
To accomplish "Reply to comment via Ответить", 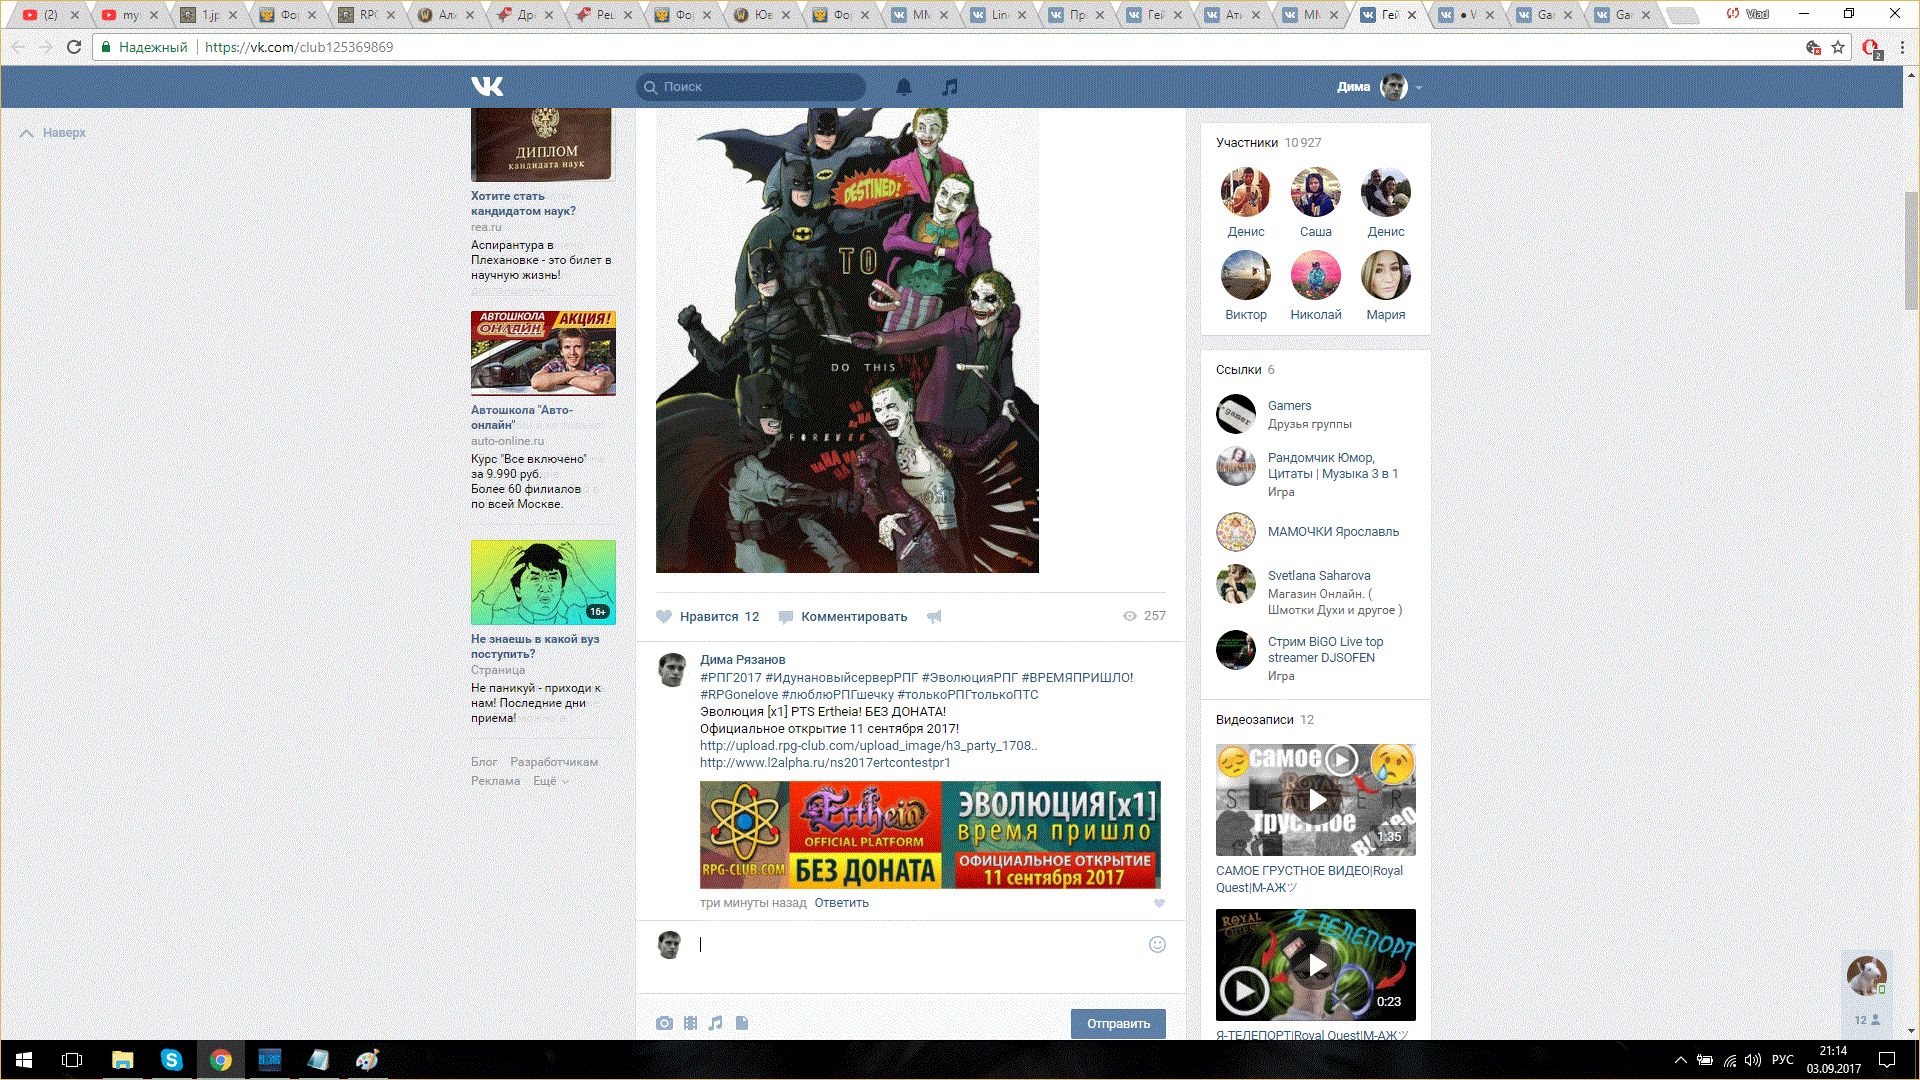I will click(x=842, y=903).
